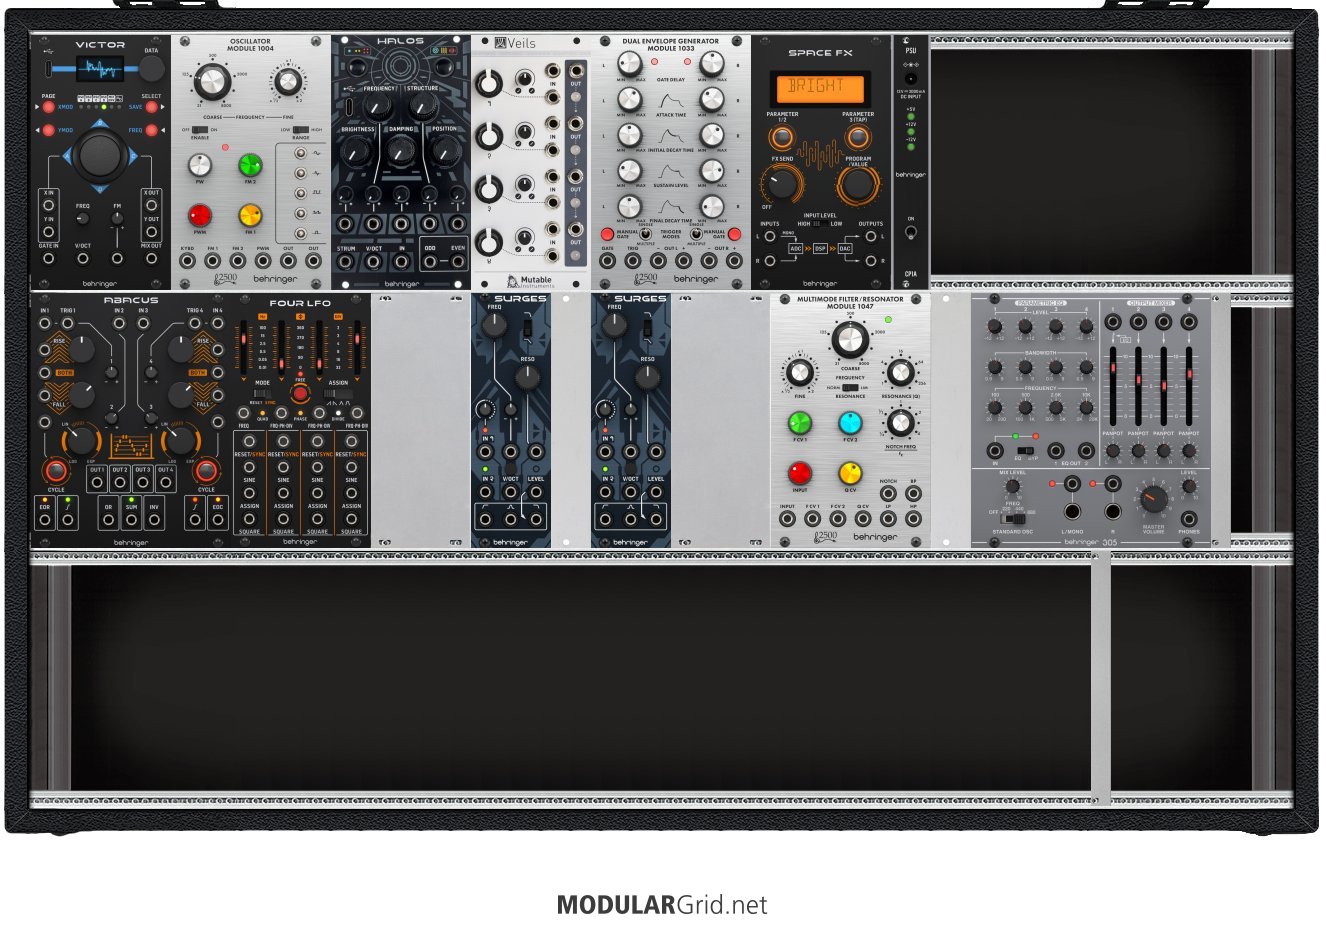This screenshot has width=1326, height=926.
Task: Click the DC input socket on the PSU module
Action: [911, 77]
